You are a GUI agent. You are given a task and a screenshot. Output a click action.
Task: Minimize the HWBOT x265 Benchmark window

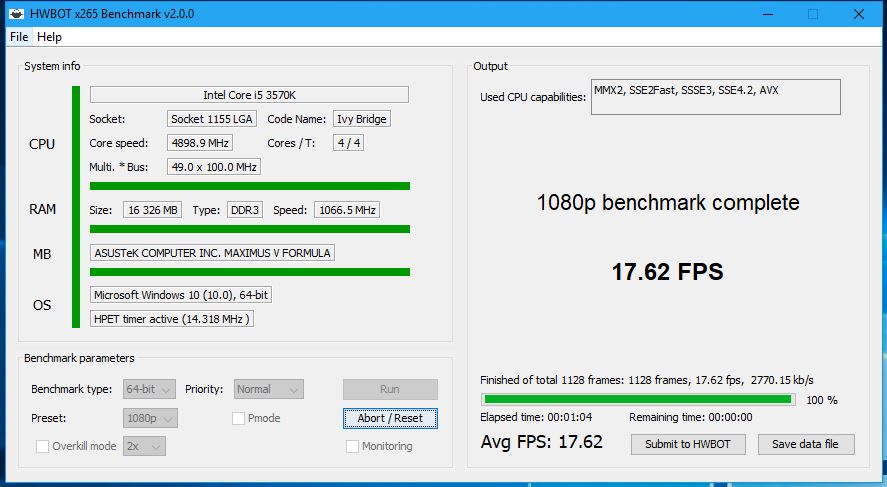point(768,14)
